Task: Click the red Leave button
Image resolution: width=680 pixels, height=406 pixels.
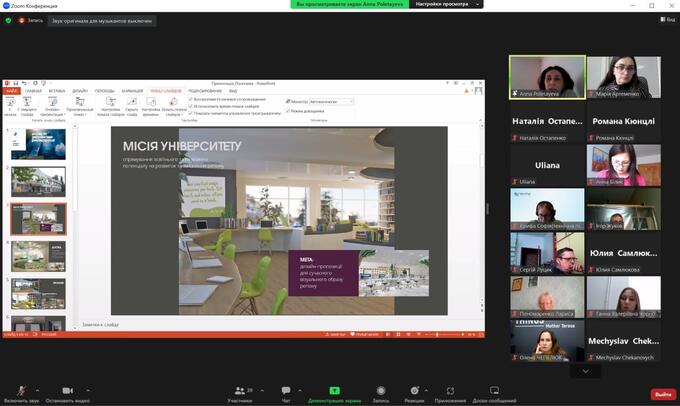Action: (x=662, y=393)
